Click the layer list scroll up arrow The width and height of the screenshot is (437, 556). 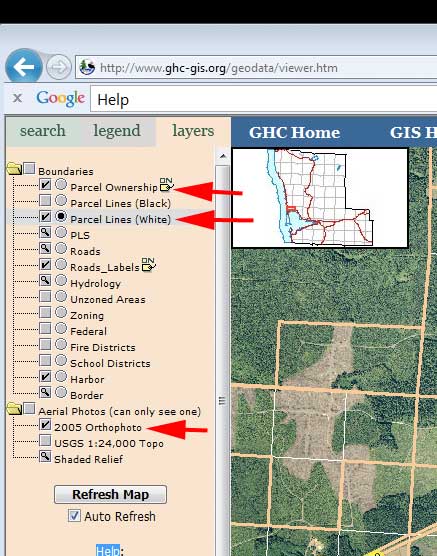tap(222, 156)
